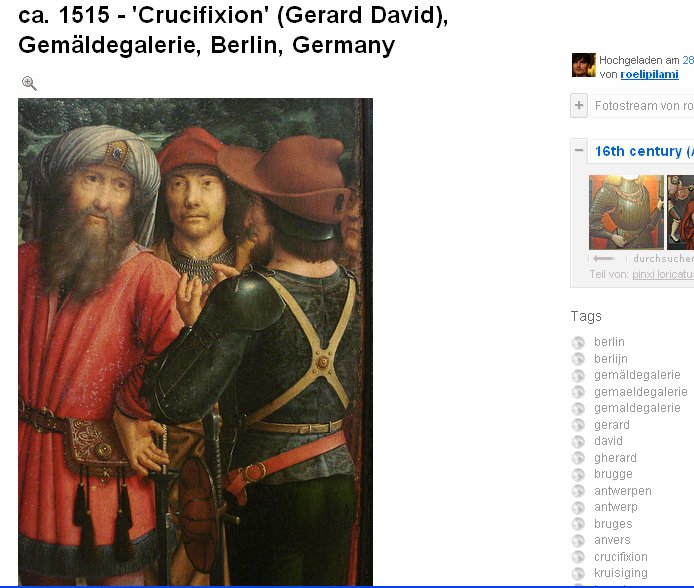Open roelipilami's avatar thumbnail

pos(583,65)
